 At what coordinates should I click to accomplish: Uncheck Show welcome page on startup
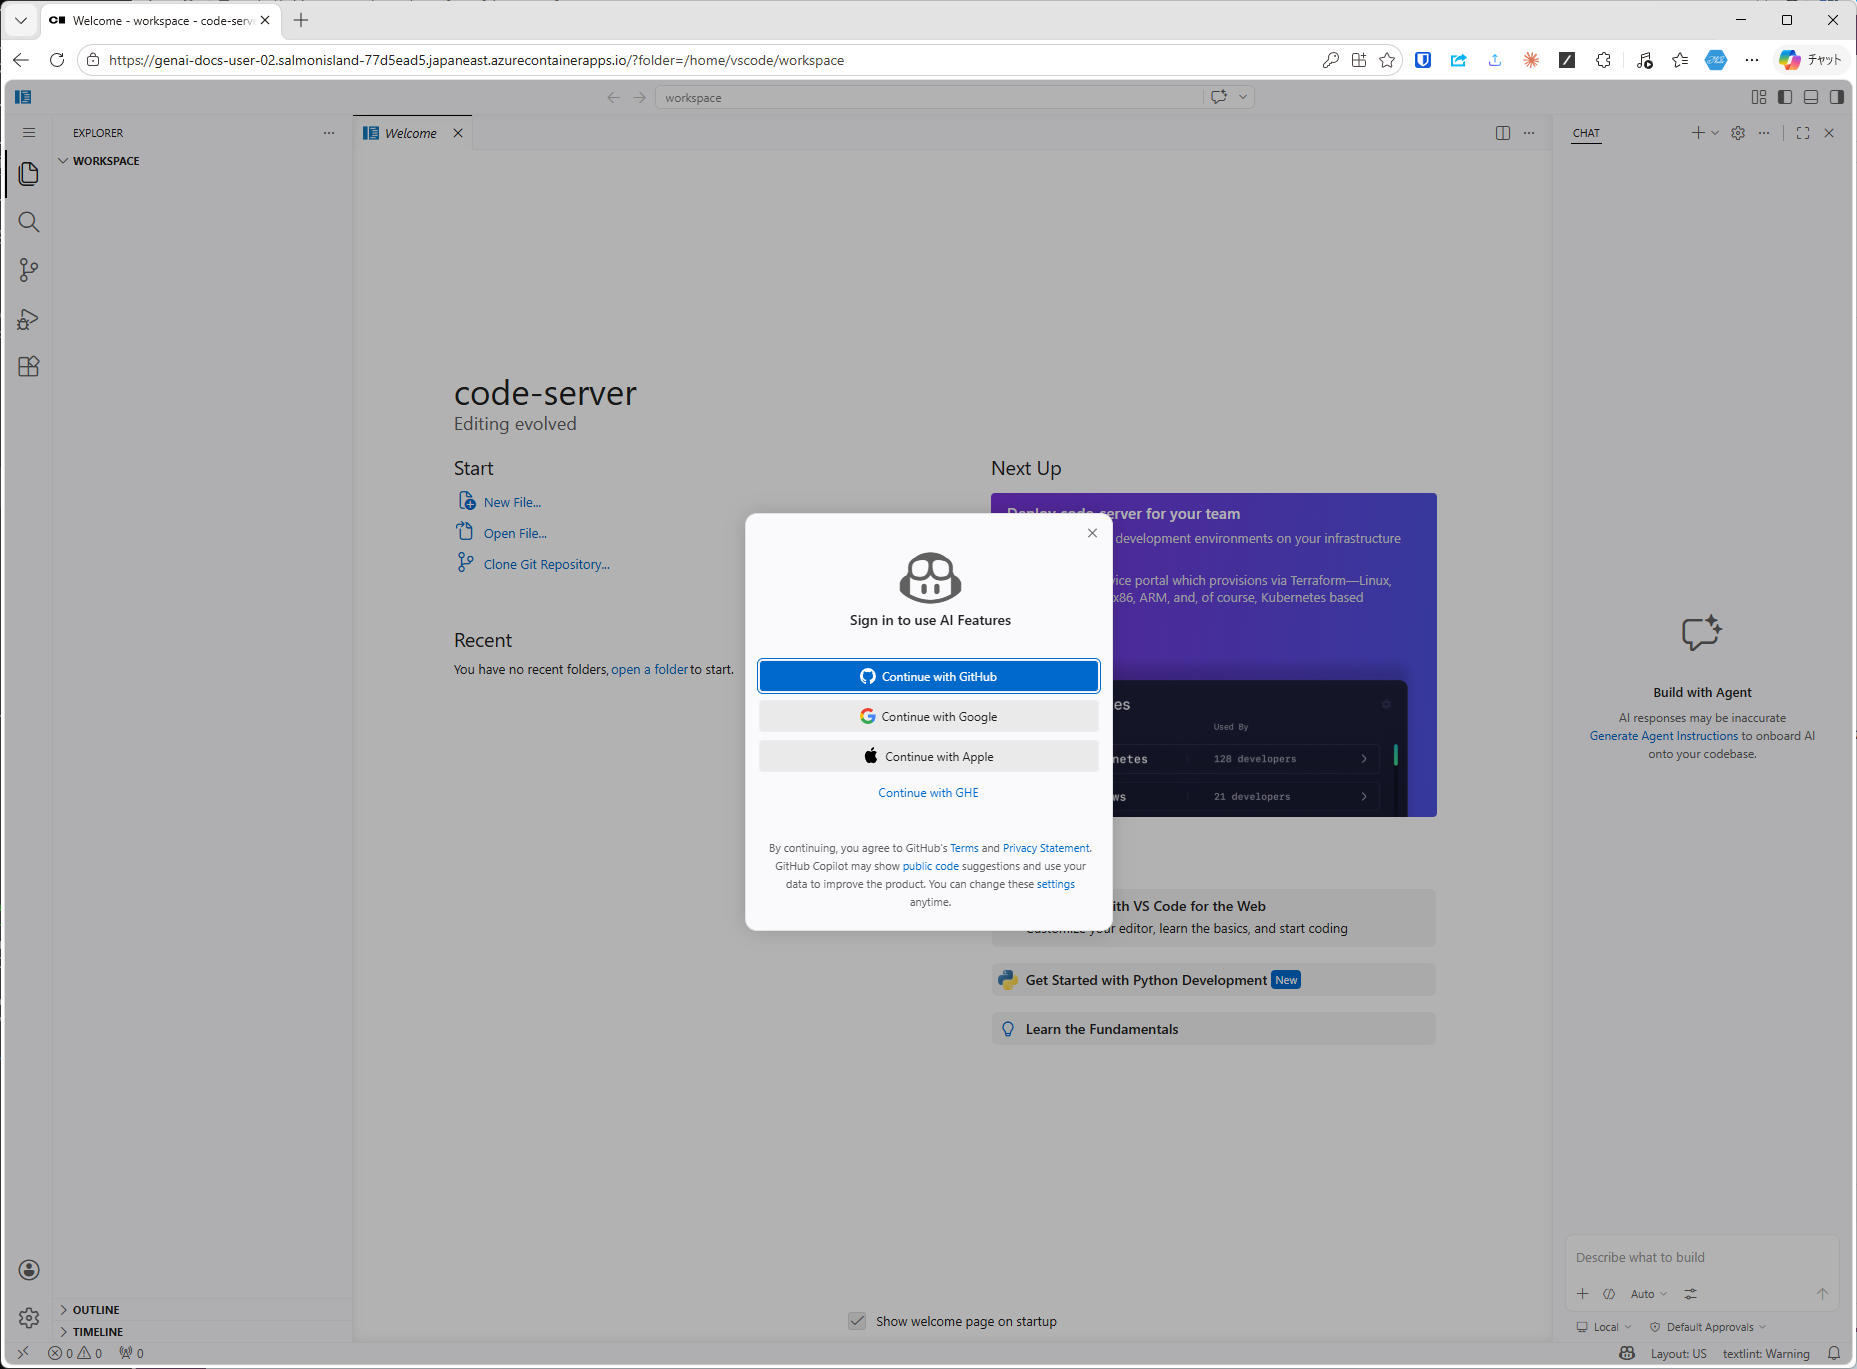[857, 1321]
